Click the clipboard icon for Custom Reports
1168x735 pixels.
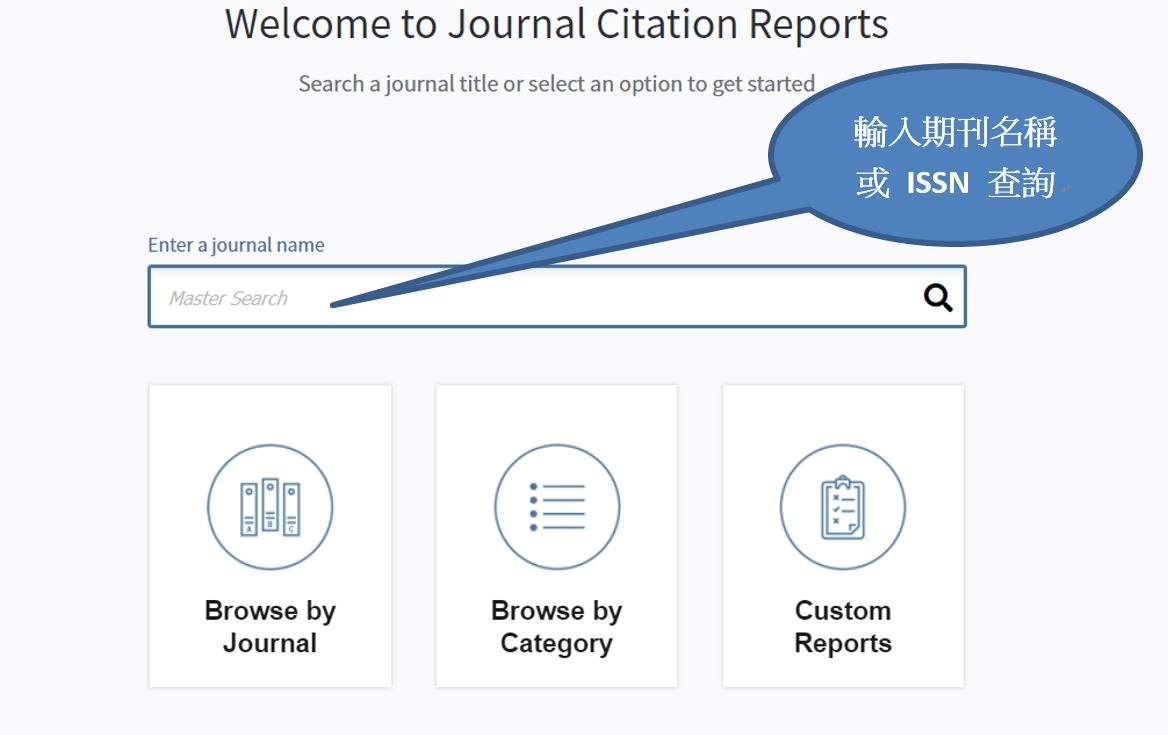tap(842, 507)
